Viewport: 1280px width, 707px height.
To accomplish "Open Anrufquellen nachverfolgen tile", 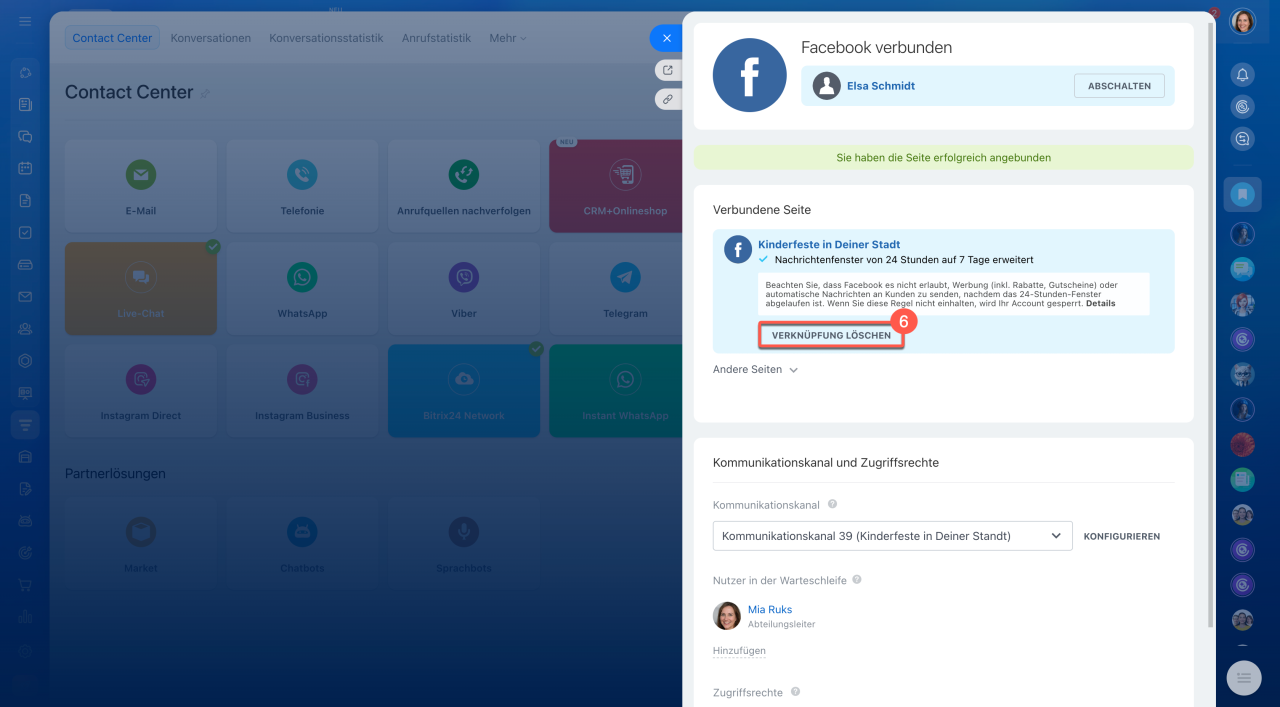I will coord(463,186).
